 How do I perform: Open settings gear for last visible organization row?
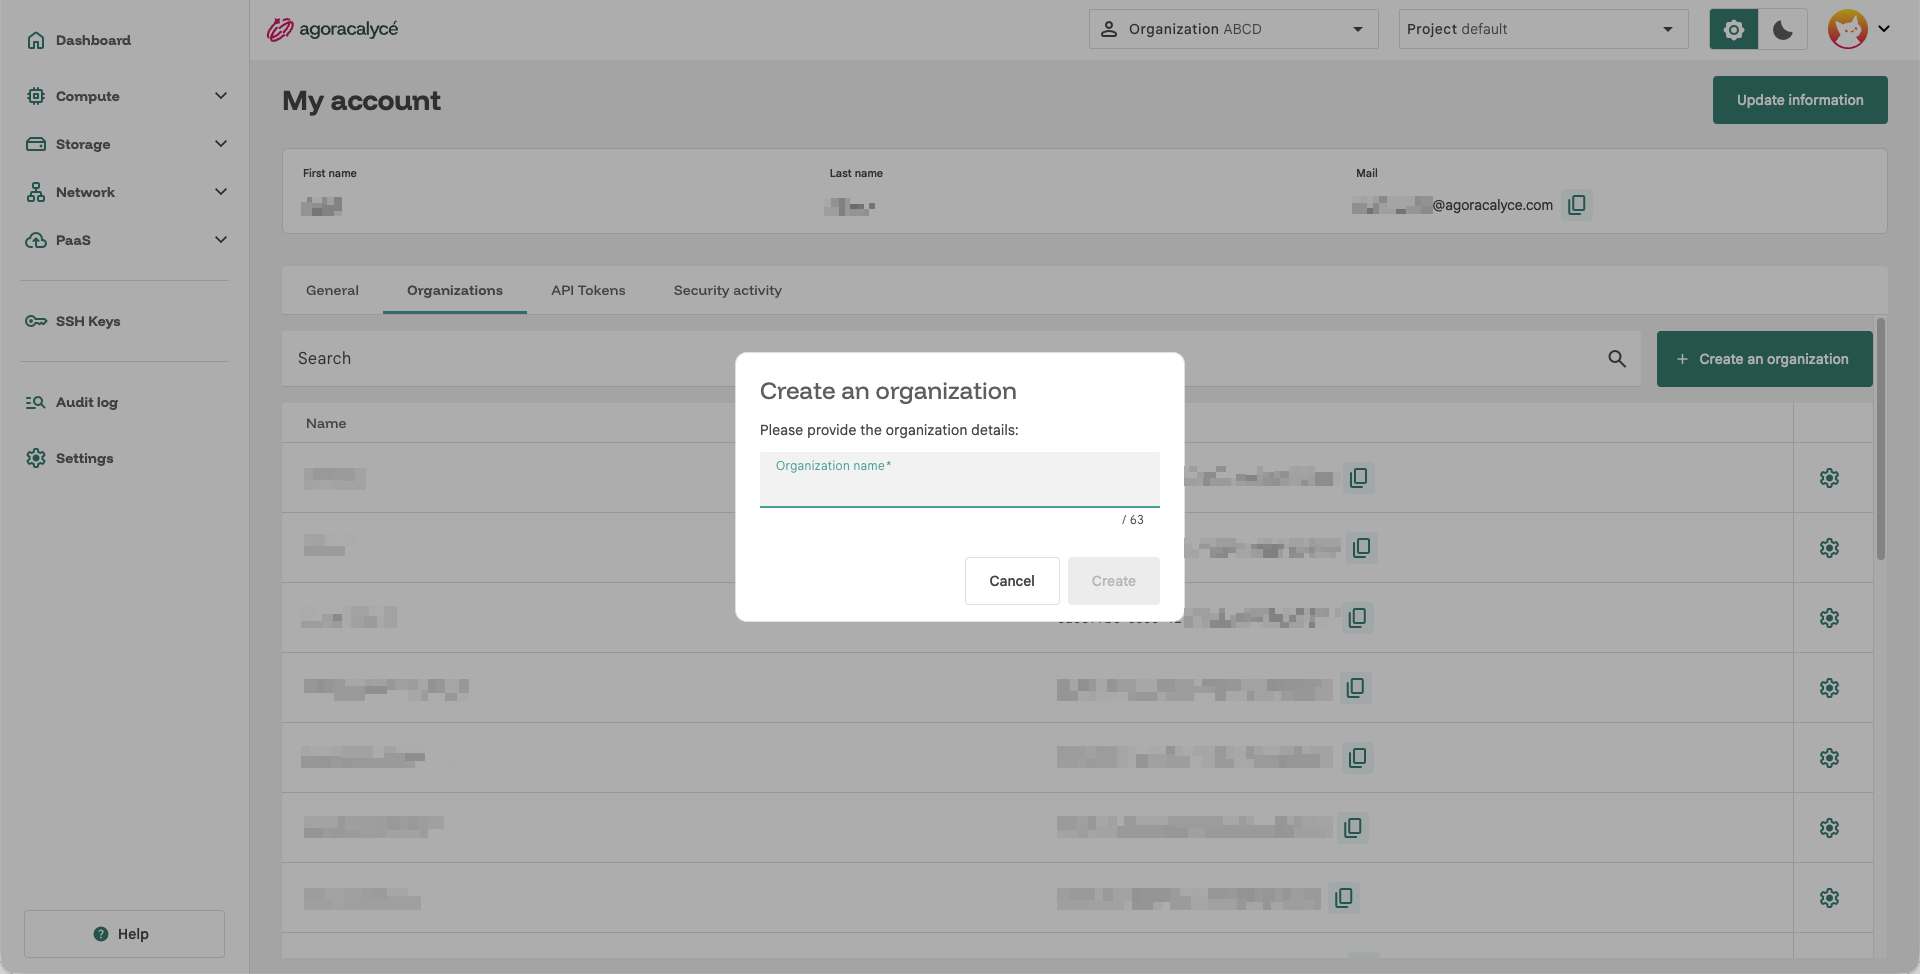1830,898
